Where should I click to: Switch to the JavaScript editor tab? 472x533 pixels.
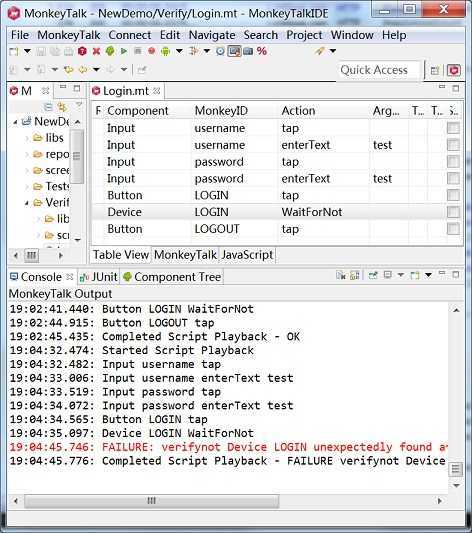(x=247, y=255)
